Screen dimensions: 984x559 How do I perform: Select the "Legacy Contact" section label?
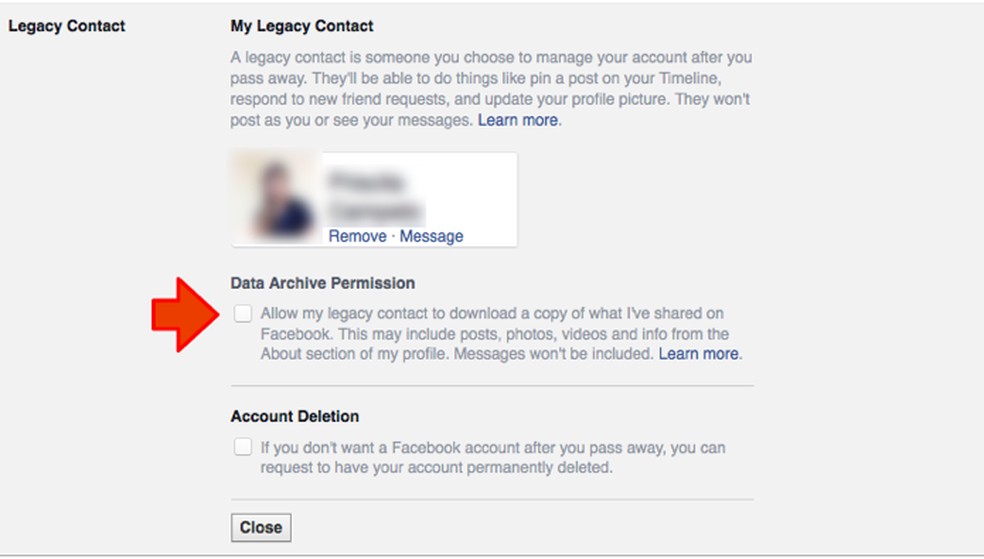[67, 26]
